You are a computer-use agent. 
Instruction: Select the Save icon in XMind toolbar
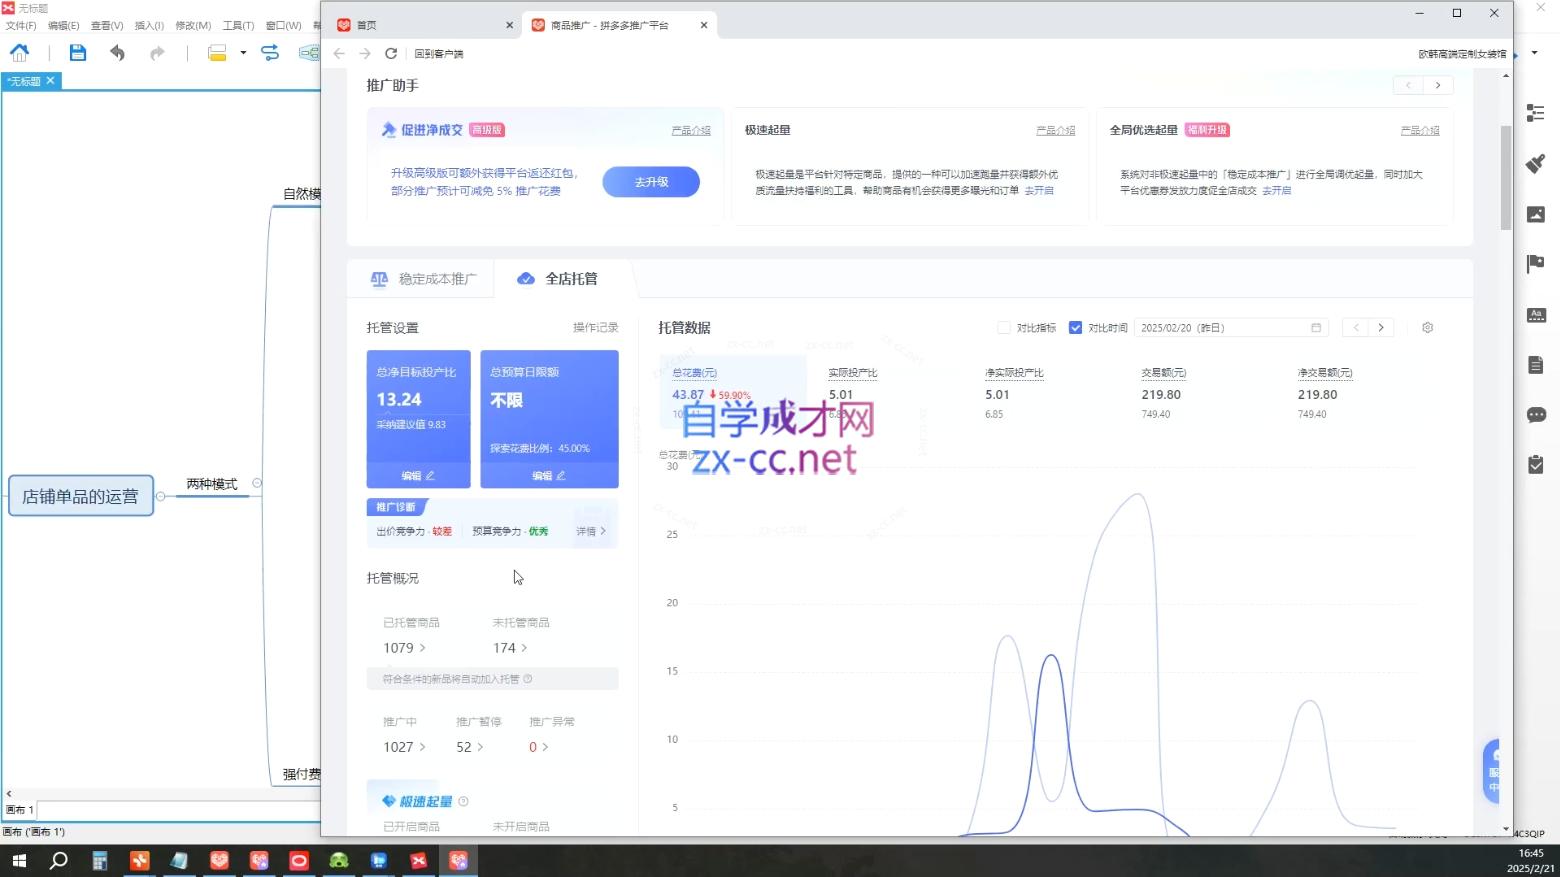pos(77,52)
